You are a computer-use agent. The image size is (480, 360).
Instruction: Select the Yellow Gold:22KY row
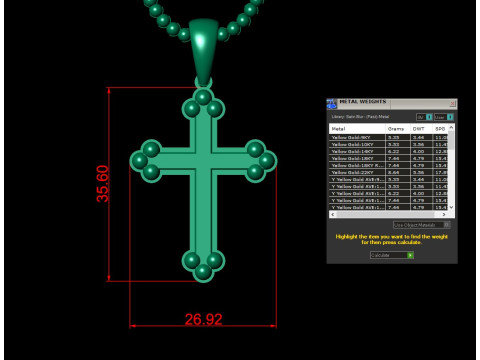pos(389,172)
